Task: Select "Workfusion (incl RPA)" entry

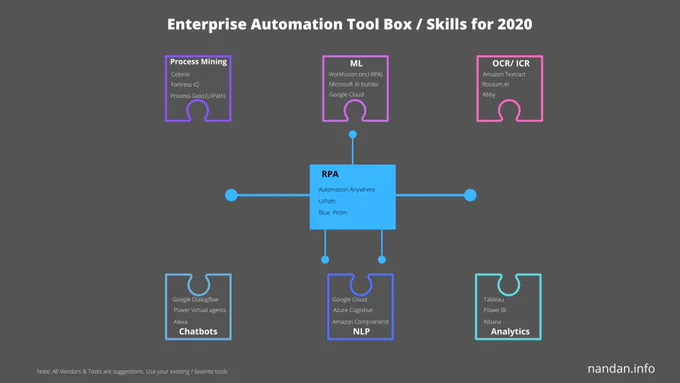Action: click(x=356, y=74)
